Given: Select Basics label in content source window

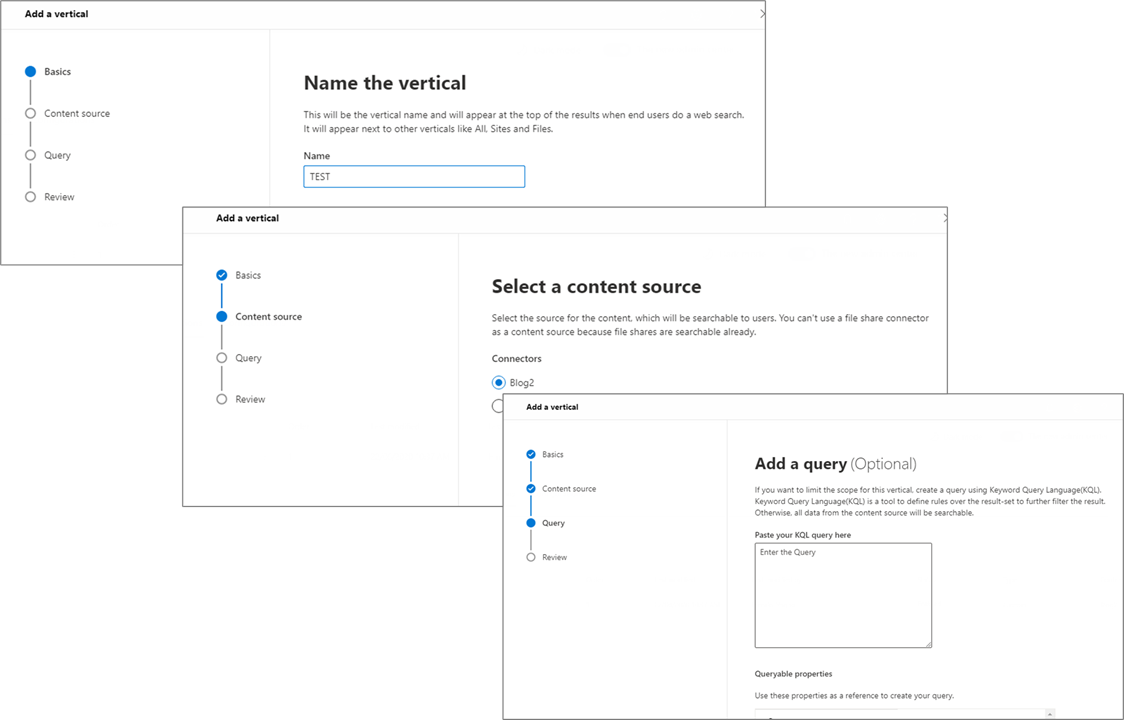Looking at the screenshot, I should coord(248,275).
